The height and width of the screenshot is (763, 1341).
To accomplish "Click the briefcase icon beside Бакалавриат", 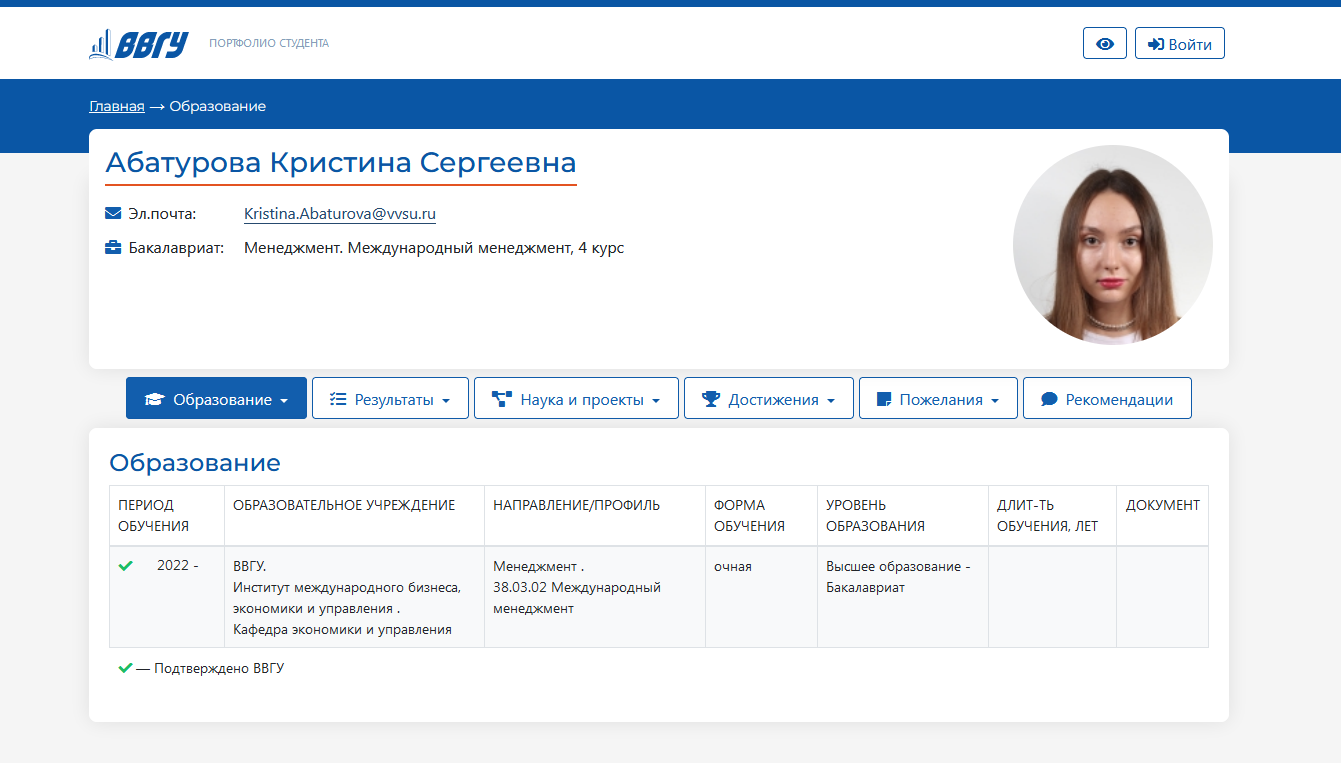I will pyautogui.click(x=113, y=247).
